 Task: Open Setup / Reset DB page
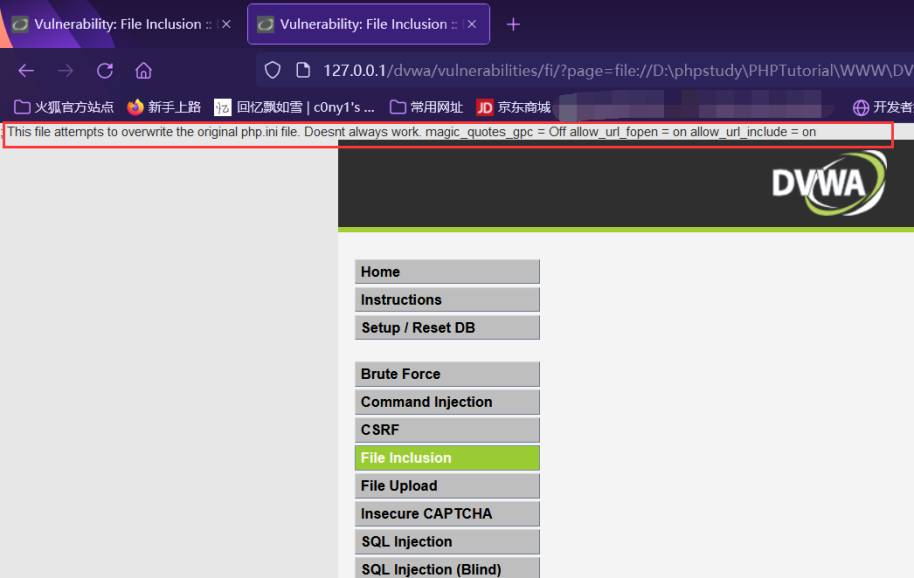447,327
